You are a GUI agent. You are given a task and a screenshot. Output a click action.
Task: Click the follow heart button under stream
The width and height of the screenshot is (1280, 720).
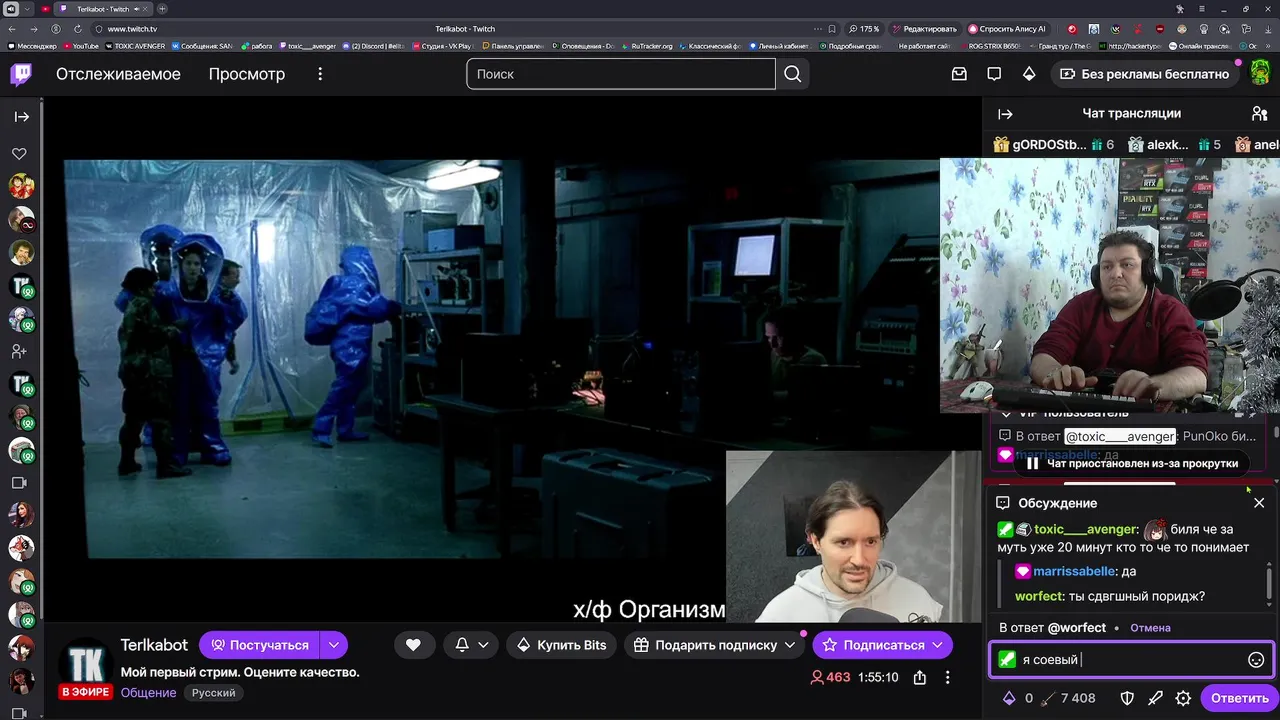[x=413, y=645]
